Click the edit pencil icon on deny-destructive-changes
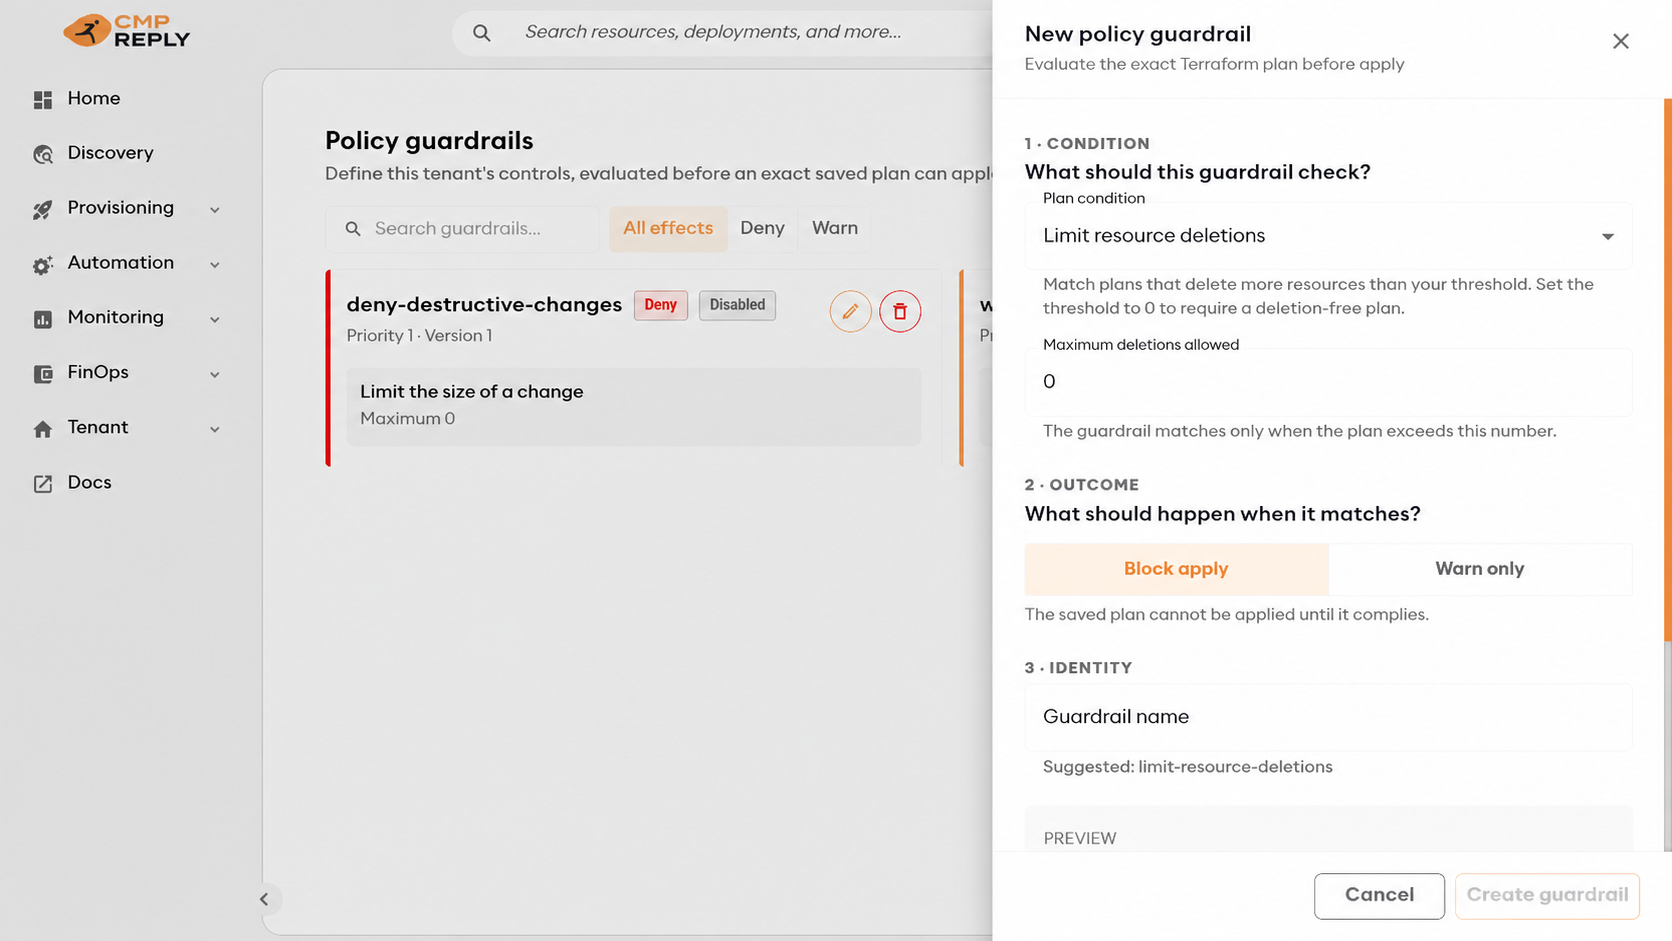Image resolution: width=1672 pixels, height=941 pixels. tap(850, 311)
